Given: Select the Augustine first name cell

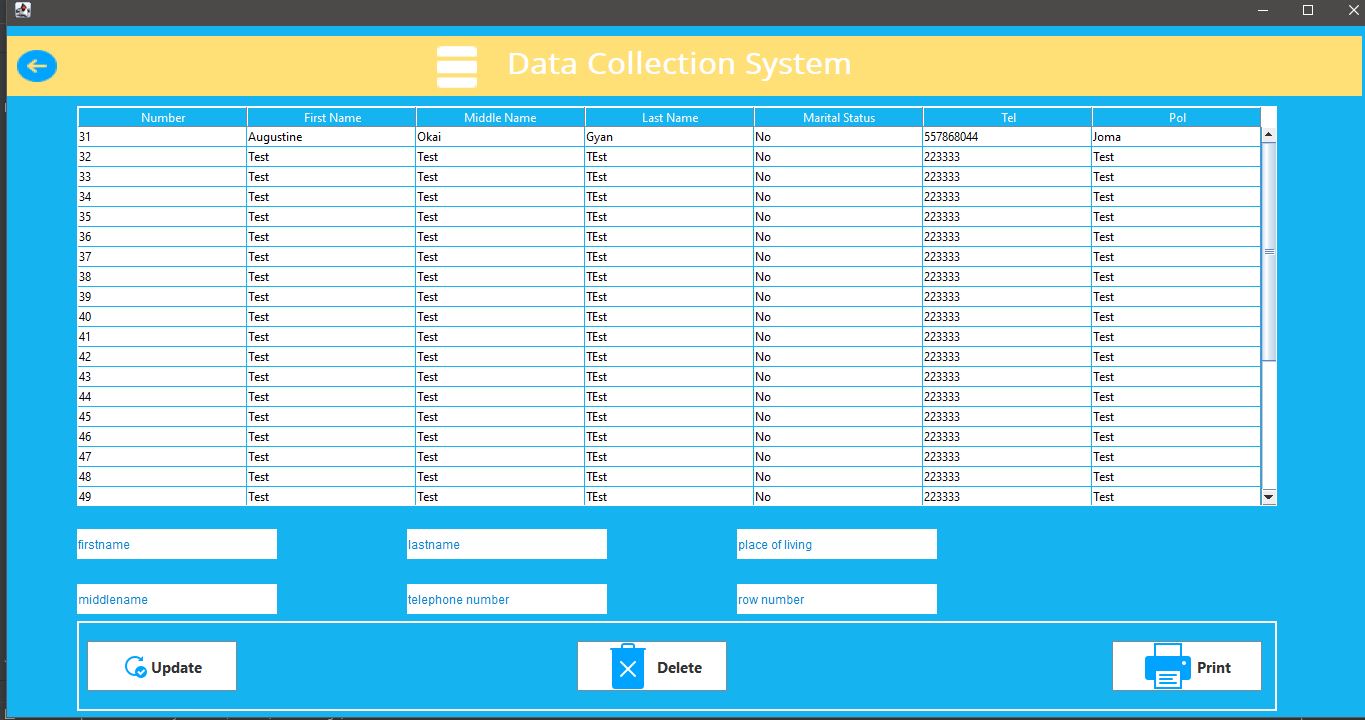Looking at the screenshot, I should (331, 137).
